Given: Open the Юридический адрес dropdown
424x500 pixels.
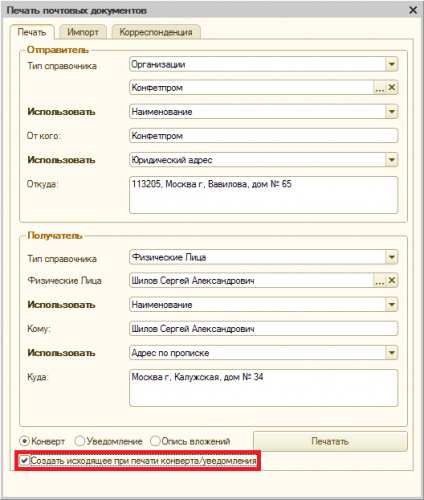Looking at the screenshot, I should click(x=392, y=160).
